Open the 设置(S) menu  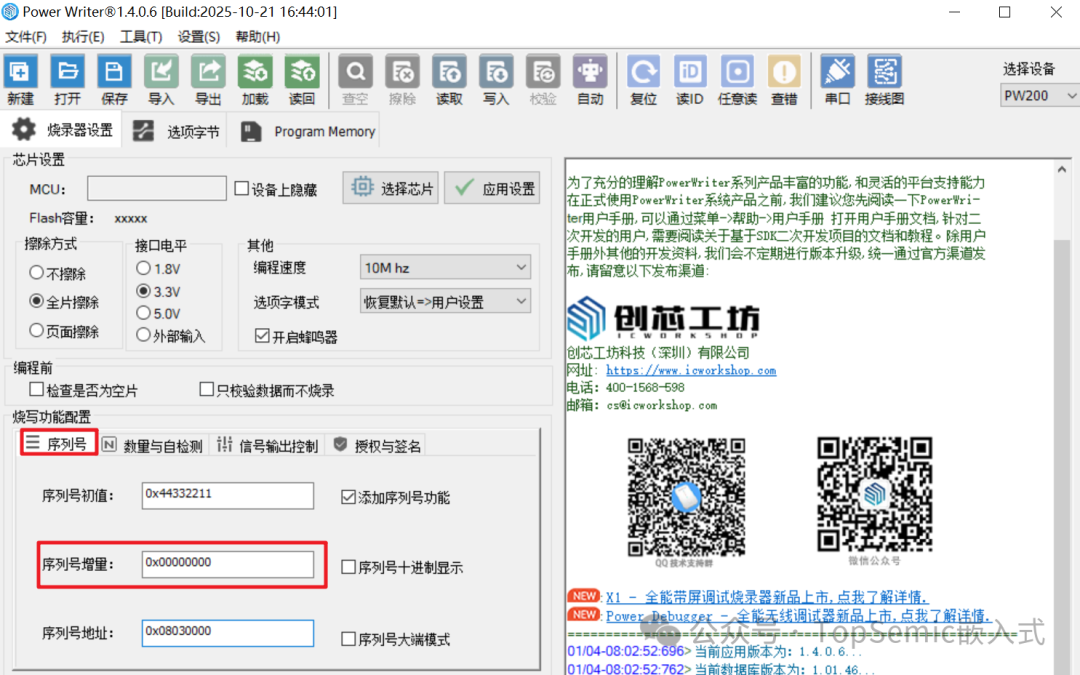pos(197,36)
